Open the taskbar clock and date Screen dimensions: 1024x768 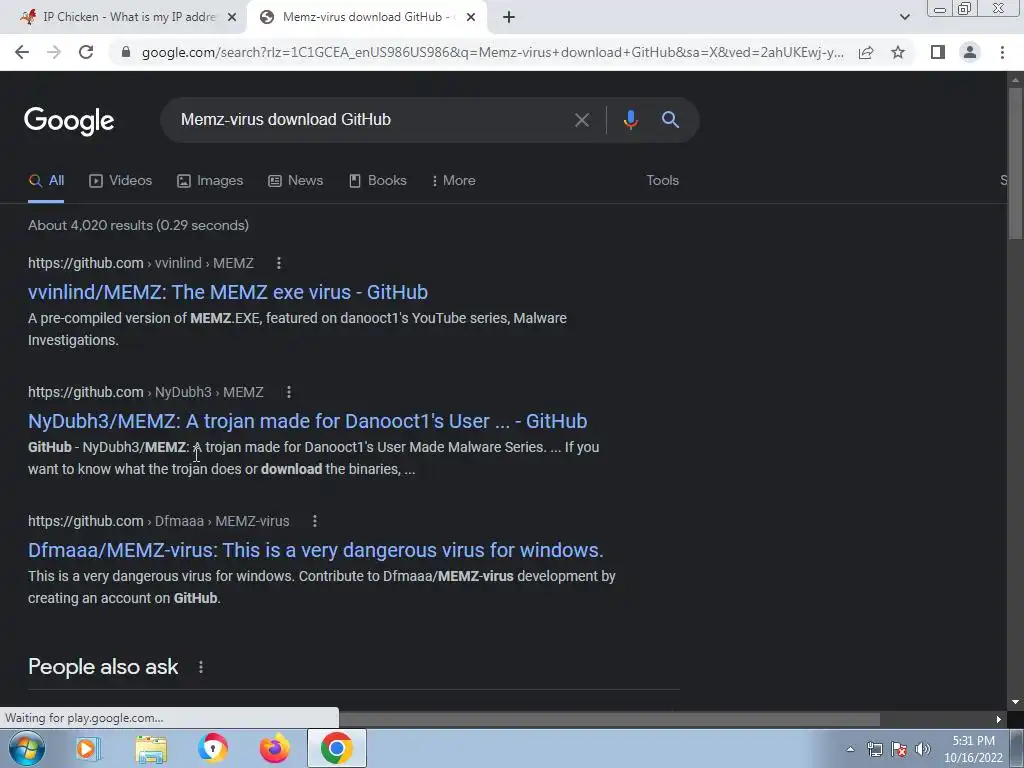tap(973, 749)
